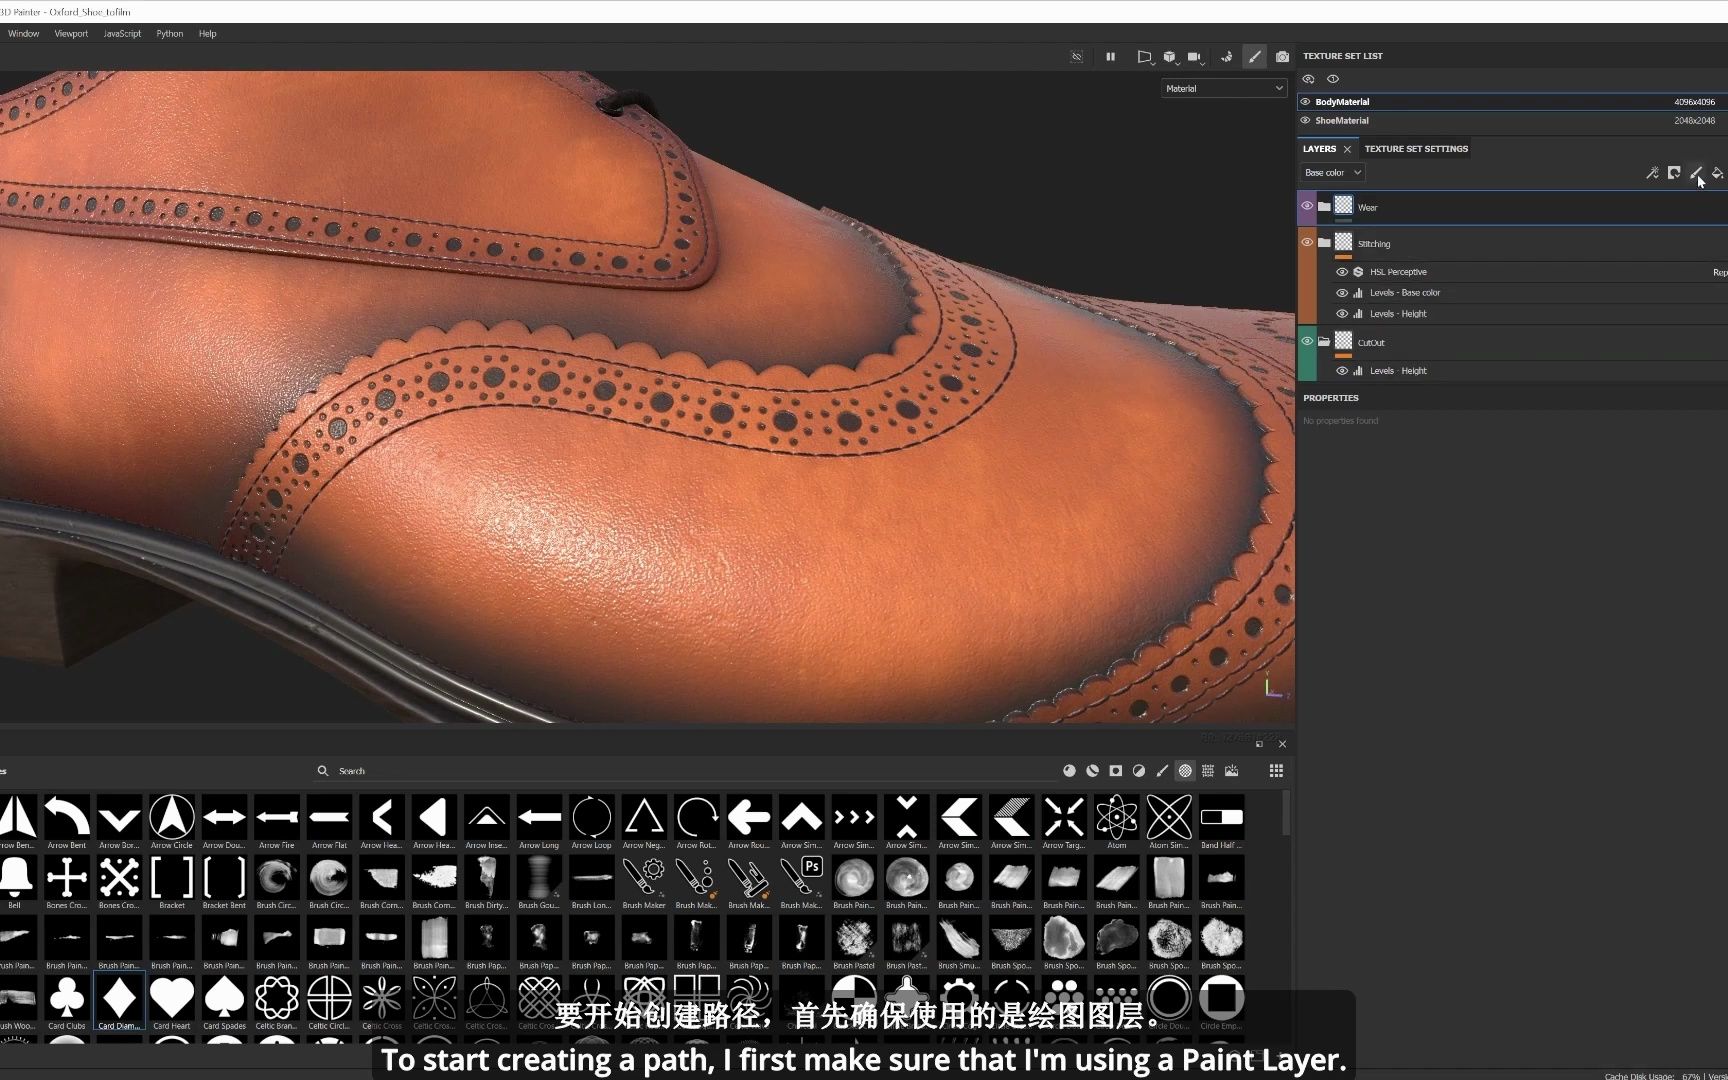1728x1080 pixels.
Task: Activate the painting mode brush icon
Action: tap(1254, 57)
